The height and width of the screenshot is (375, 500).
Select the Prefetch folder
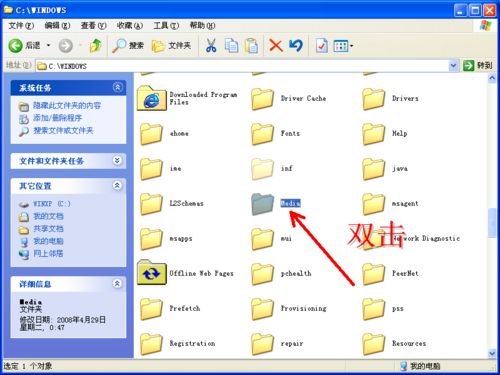point(170,309)
